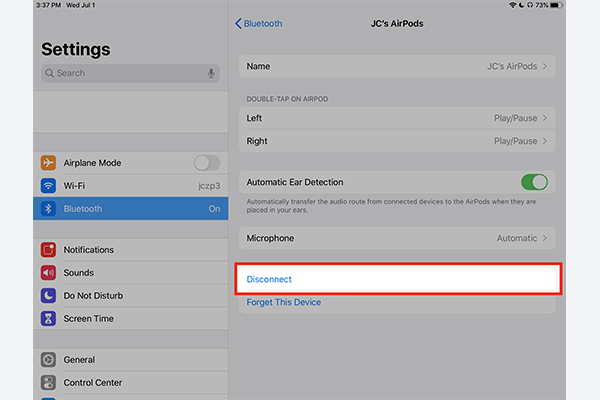The width and height of the screenshot is (600, 400).
Task: Tap the Name row label
Action: coord(258,66)
